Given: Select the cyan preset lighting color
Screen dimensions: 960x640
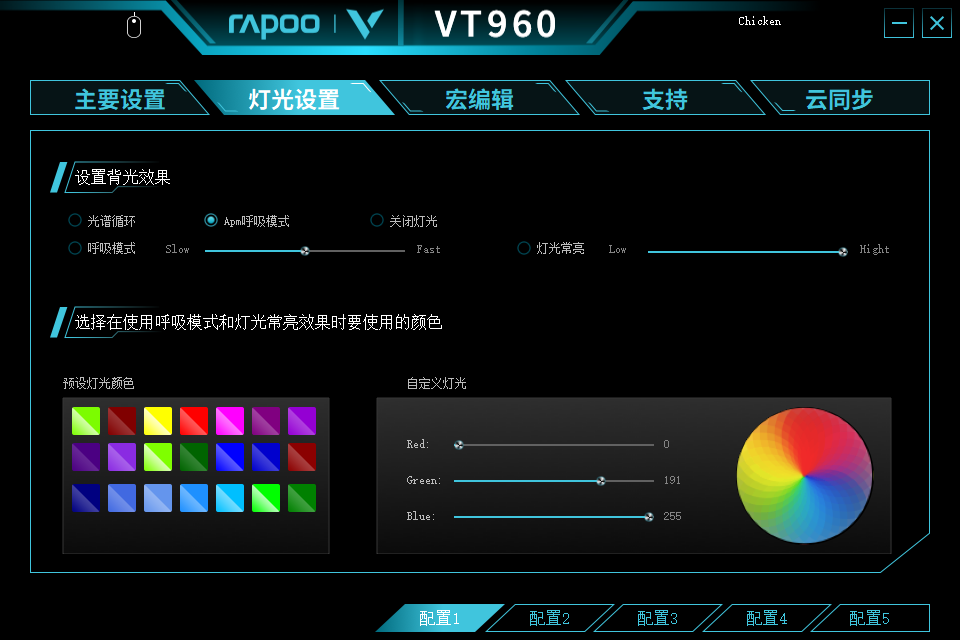Looking at the screenshot, I should (x=229, y=497).
